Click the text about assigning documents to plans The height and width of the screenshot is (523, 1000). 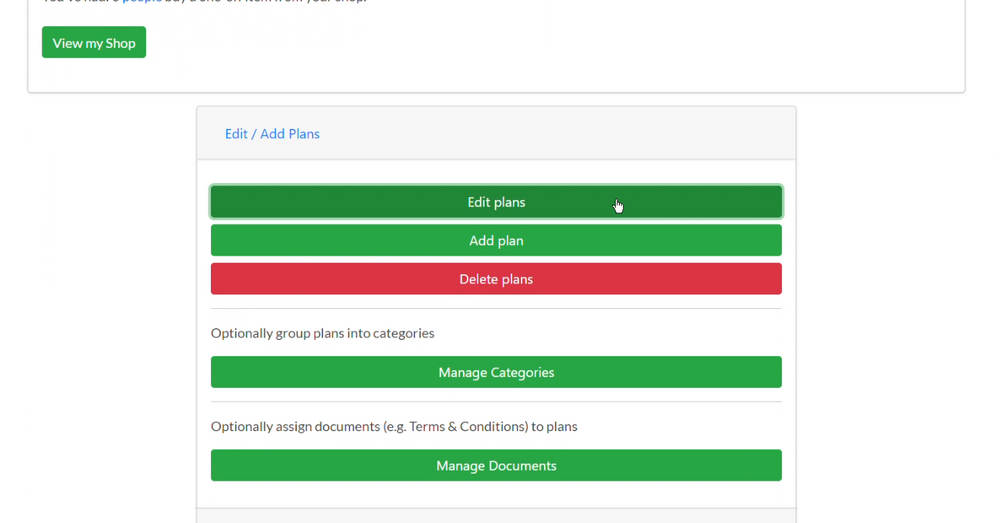[x=394, y=426]
